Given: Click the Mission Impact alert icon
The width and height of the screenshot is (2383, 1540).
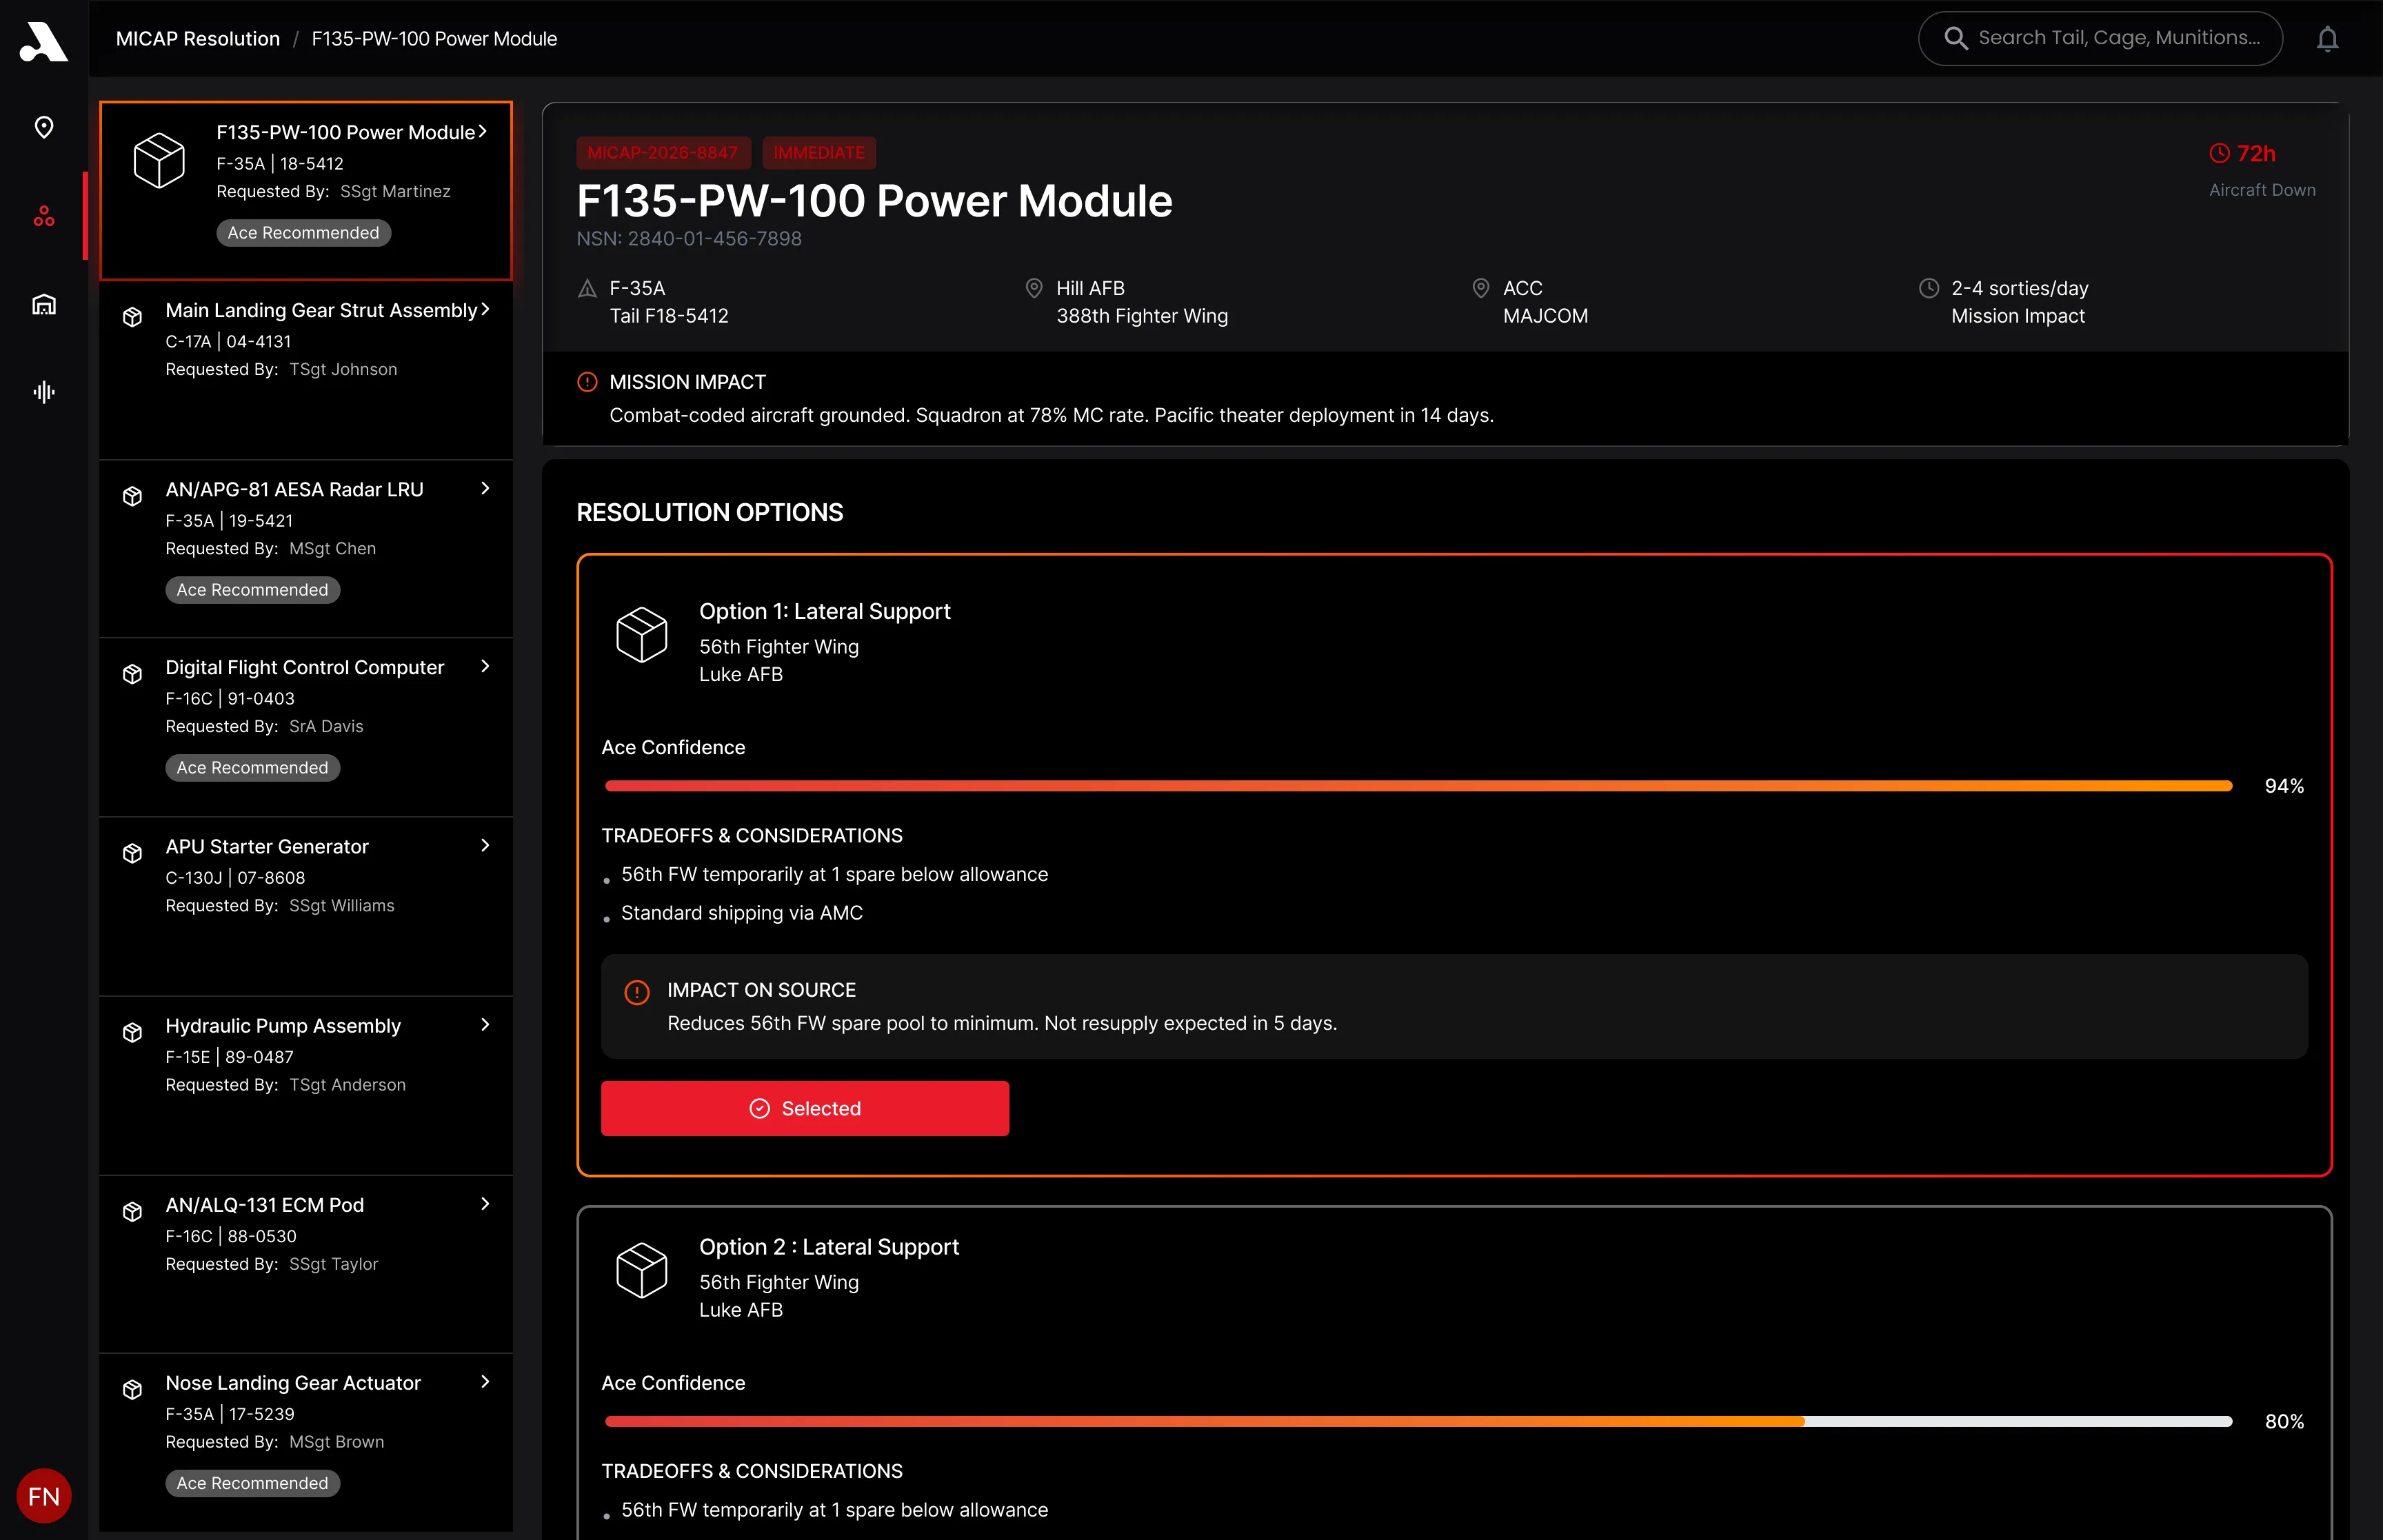Looking at the screenshot, I should coord(587,382).
